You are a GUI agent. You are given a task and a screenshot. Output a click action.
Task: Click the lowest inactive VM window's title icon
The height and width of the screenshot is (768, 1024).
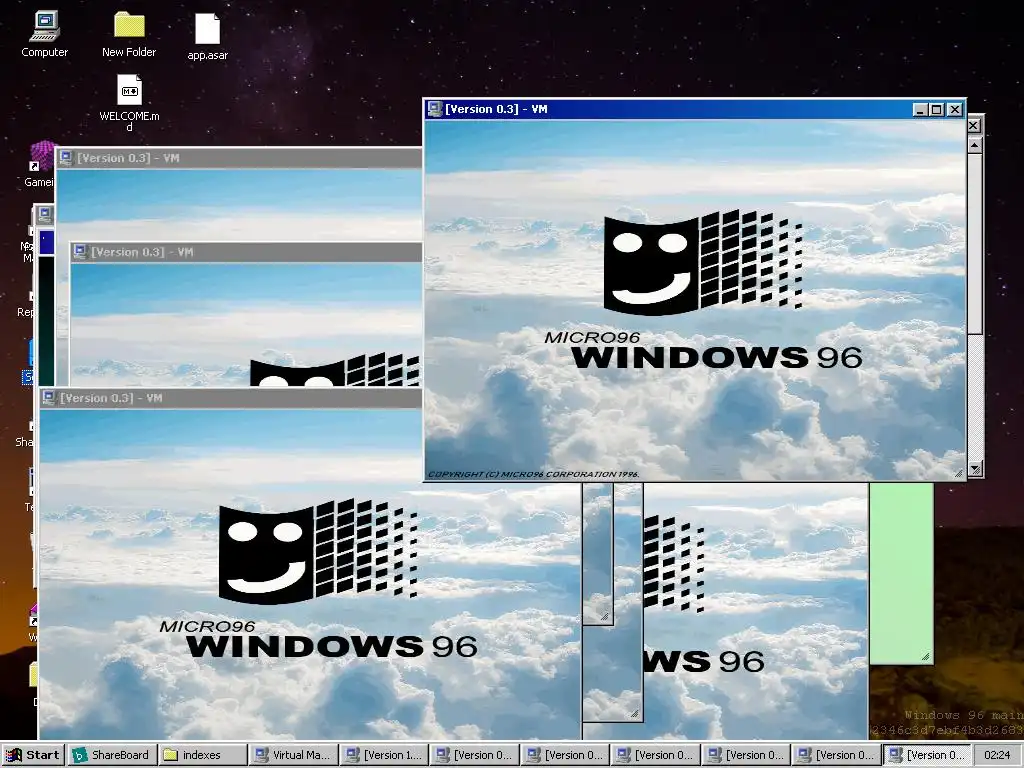click(49, 398)
